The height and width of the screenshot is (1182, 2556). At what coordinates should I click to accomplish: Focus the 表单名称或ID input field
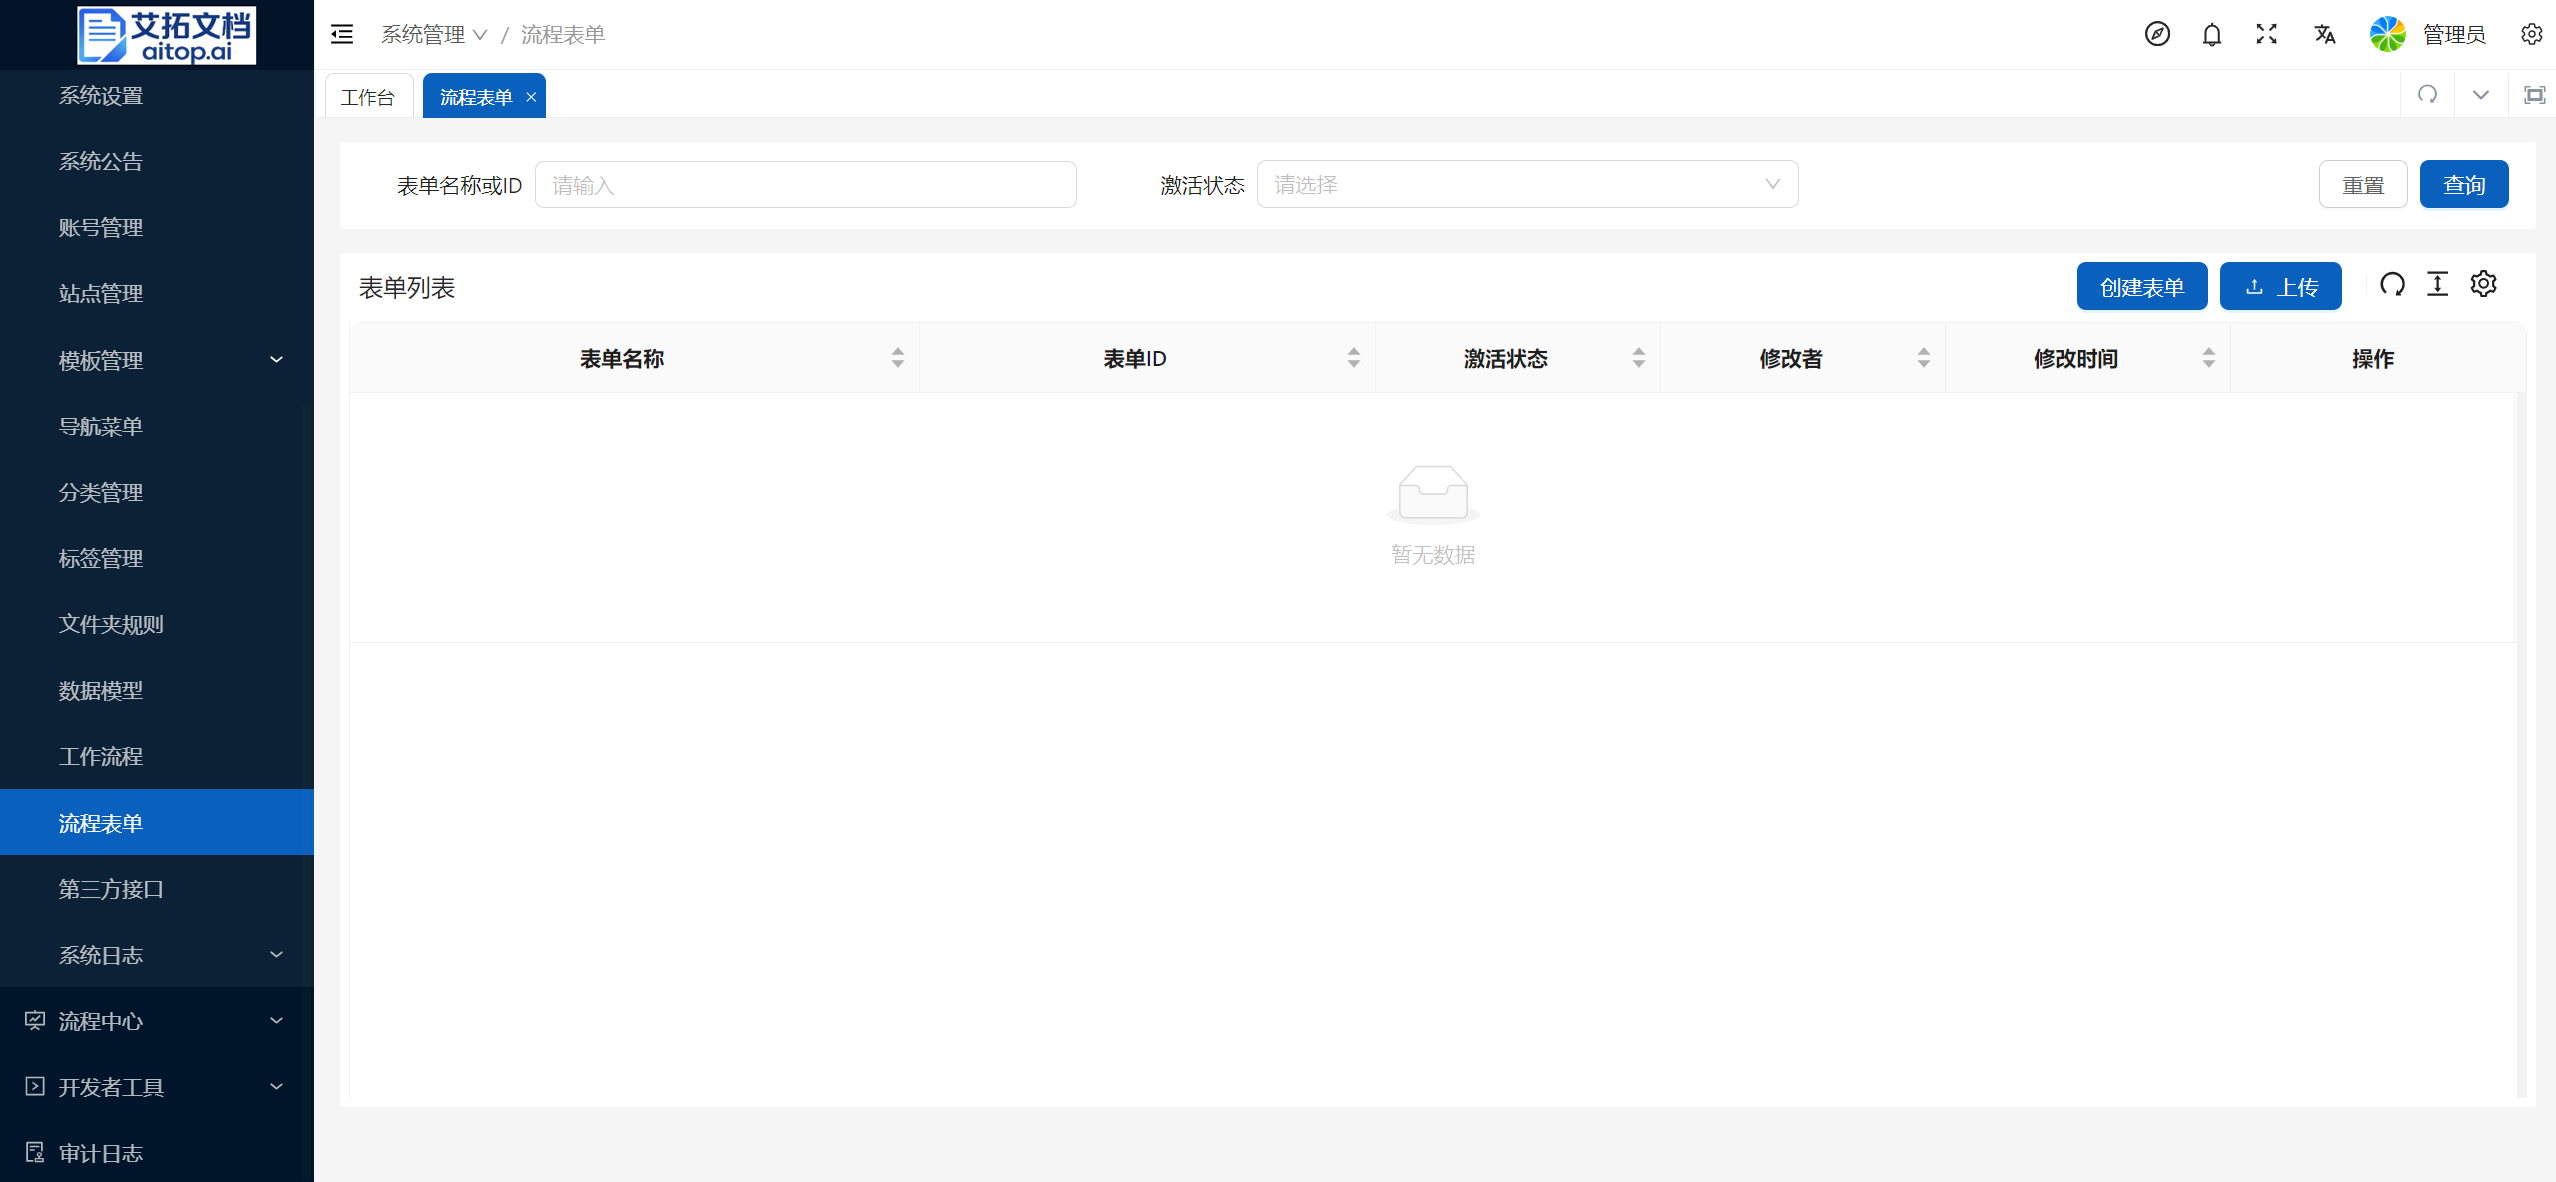(805, 185)
